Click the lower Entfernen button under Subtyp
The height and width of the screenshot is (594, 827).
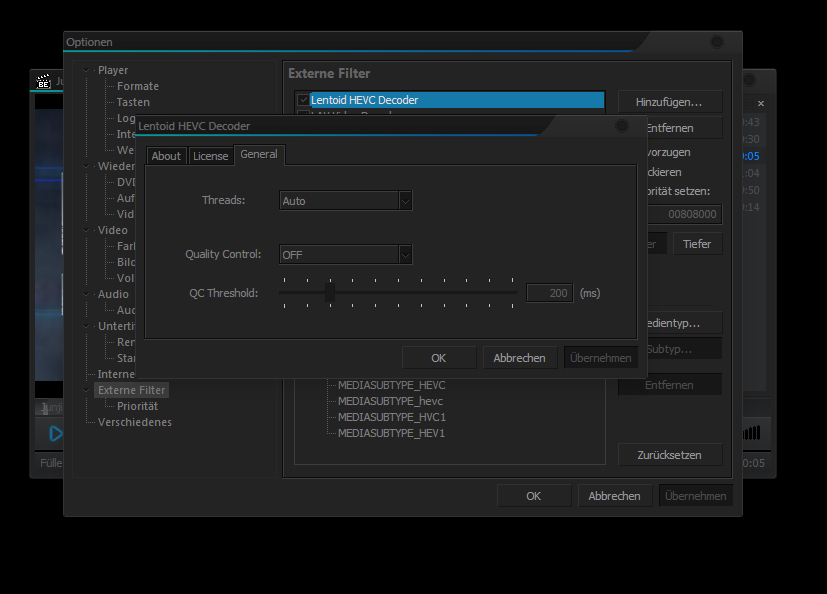pyautogui.click(x=669, y=385)
